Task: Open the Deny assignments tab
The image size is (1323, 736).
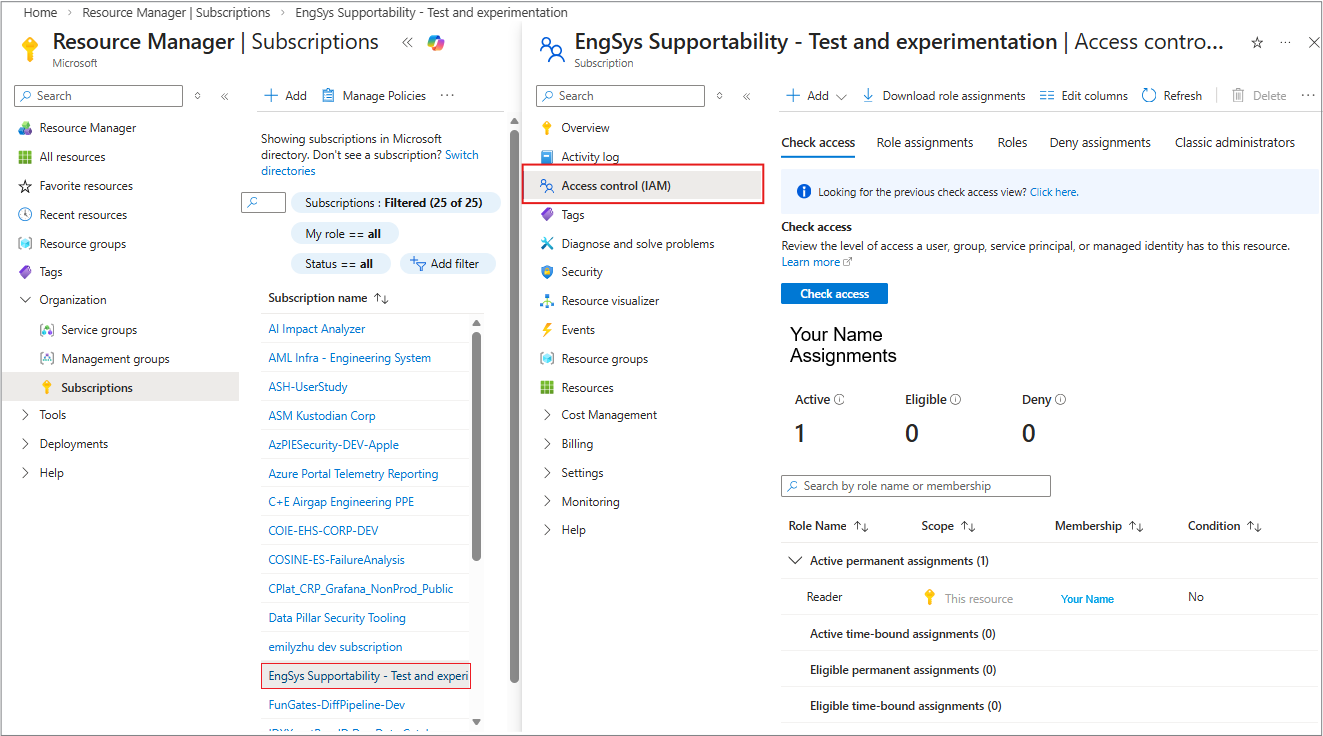Action: pos(1100,143)
